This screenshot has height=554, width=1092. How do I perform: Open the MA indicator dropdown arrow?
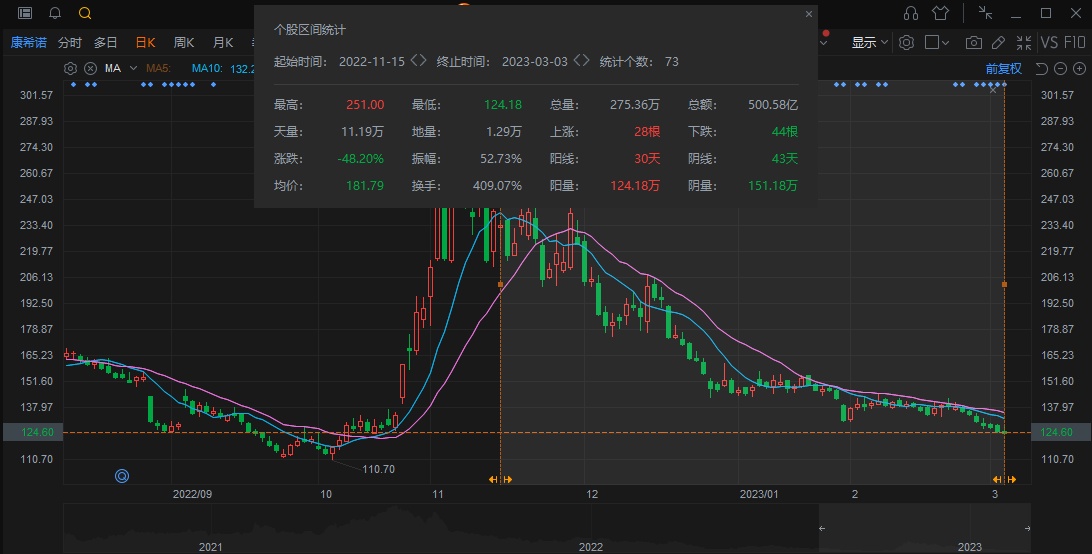click(x=133, y=68)
